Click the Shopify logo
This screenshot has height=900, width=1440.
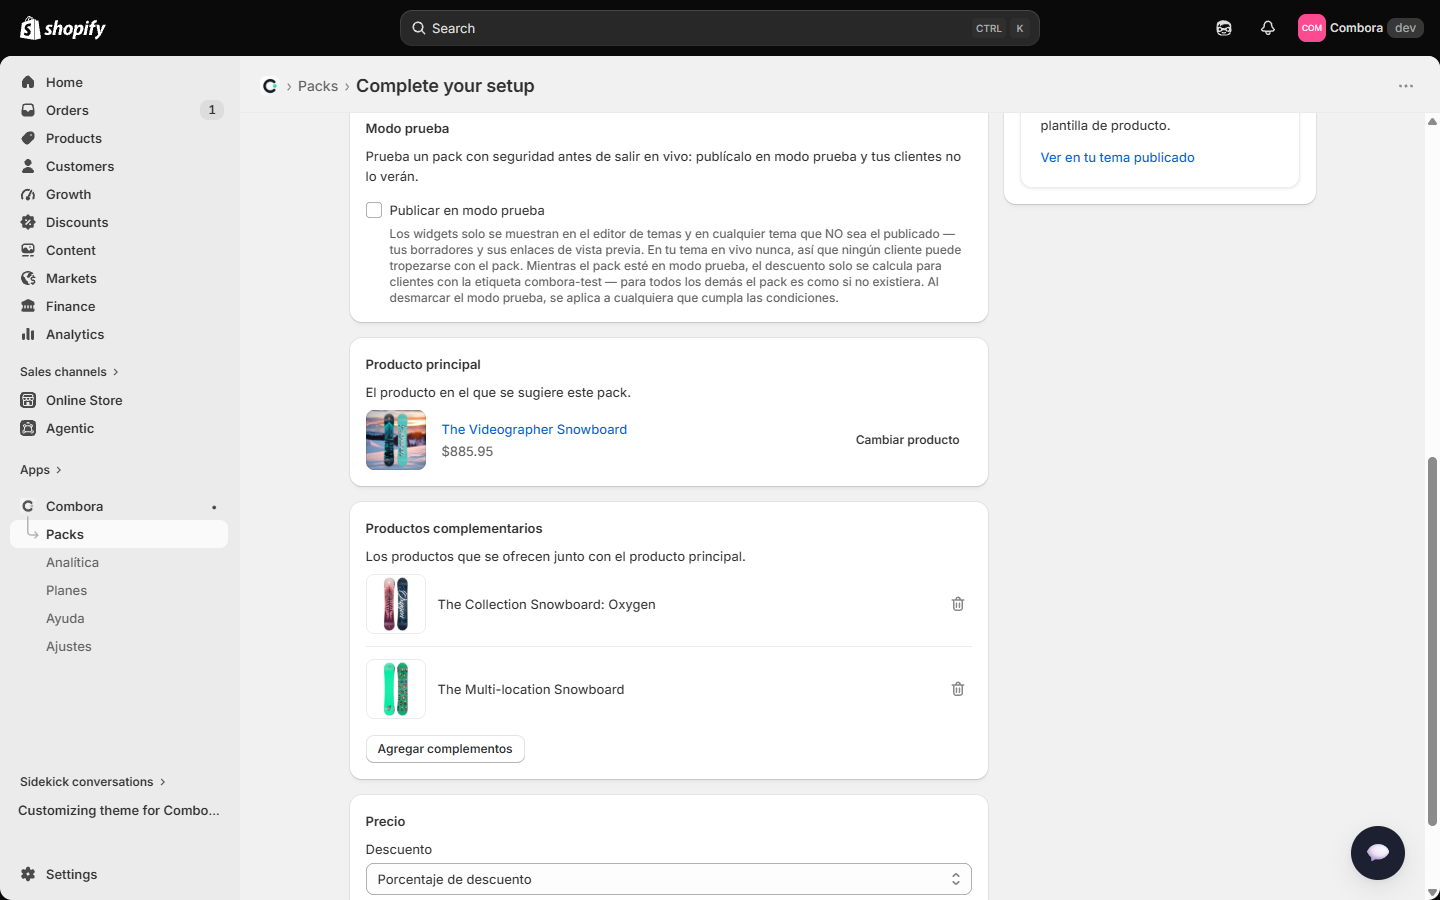pyautogui.click(x=63, y=28)
